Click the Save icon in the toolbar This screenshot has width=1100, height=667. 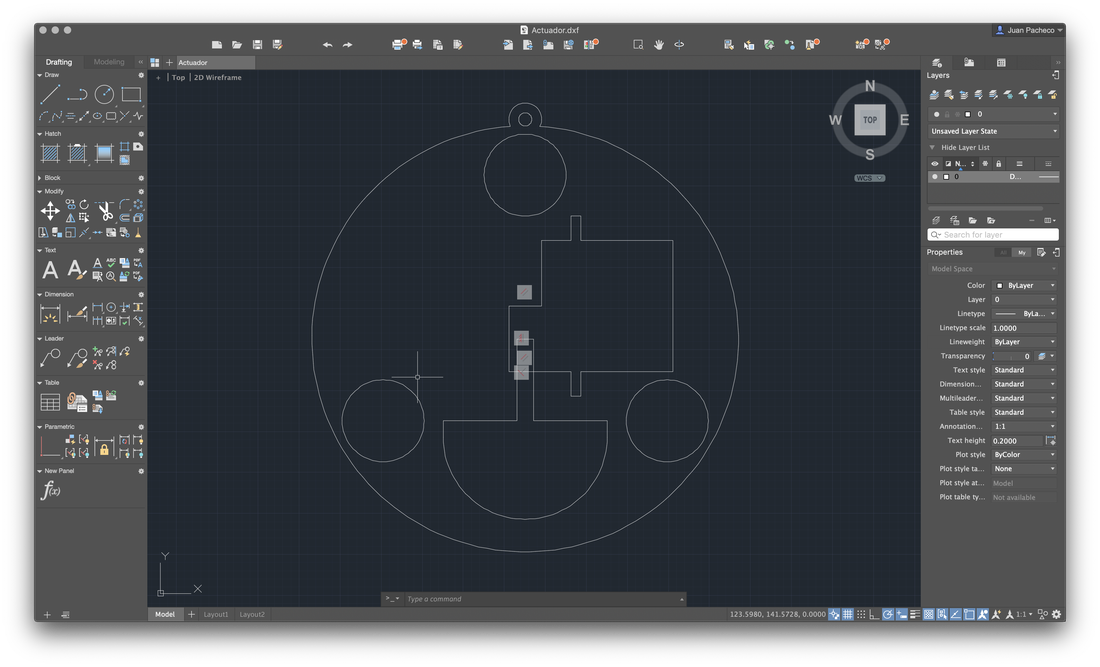257,45
